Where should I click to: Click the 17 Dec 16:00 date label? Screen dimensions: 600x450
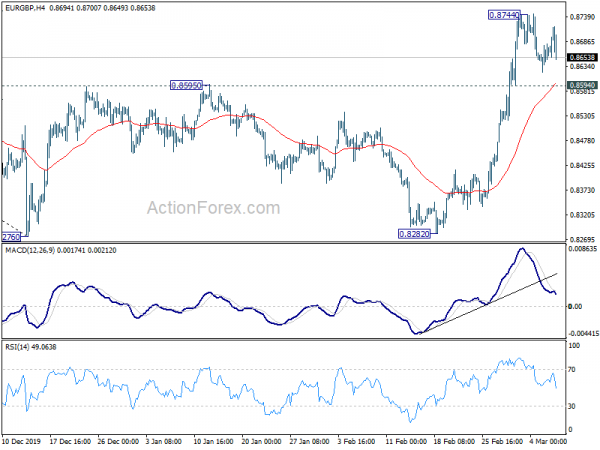pyautogui.click(x=70, y=441)
